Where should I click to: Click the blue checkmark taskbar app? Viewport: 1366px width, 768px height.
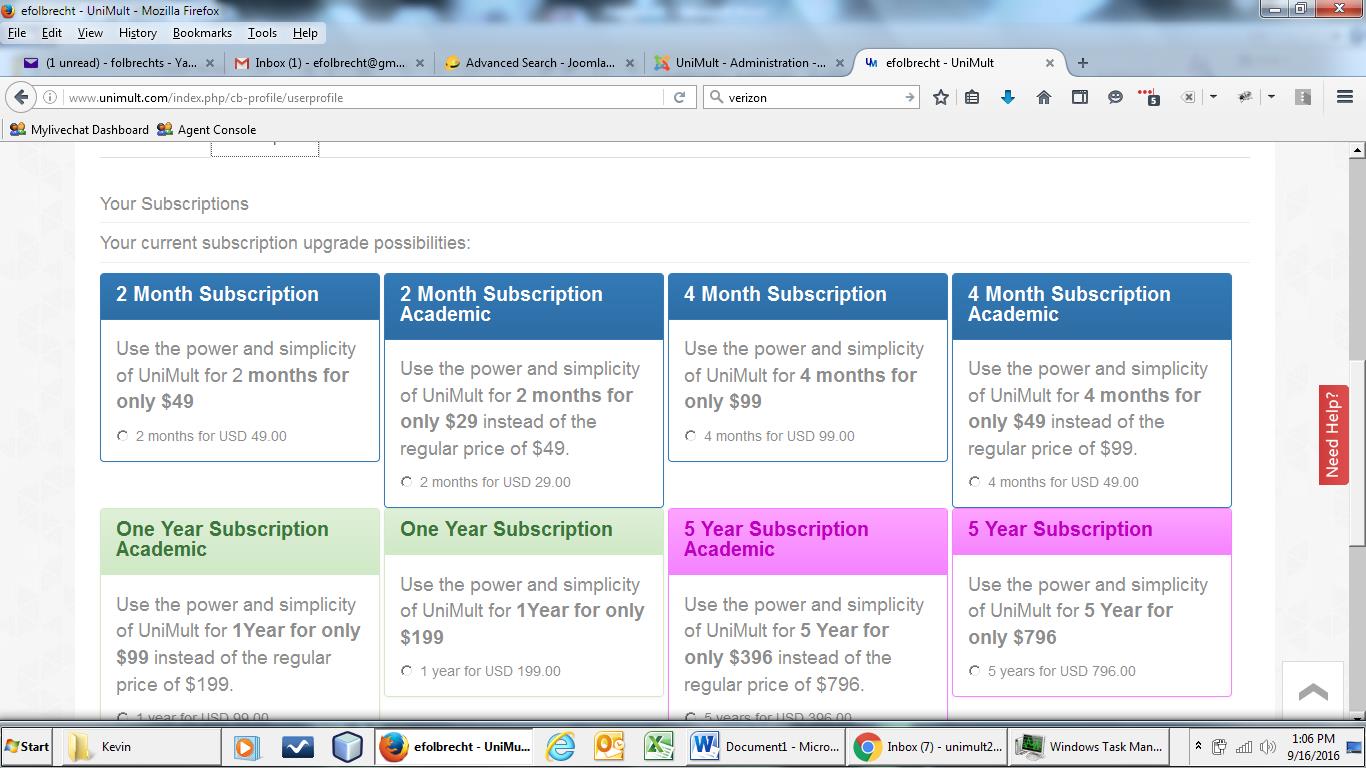[297, 747]
